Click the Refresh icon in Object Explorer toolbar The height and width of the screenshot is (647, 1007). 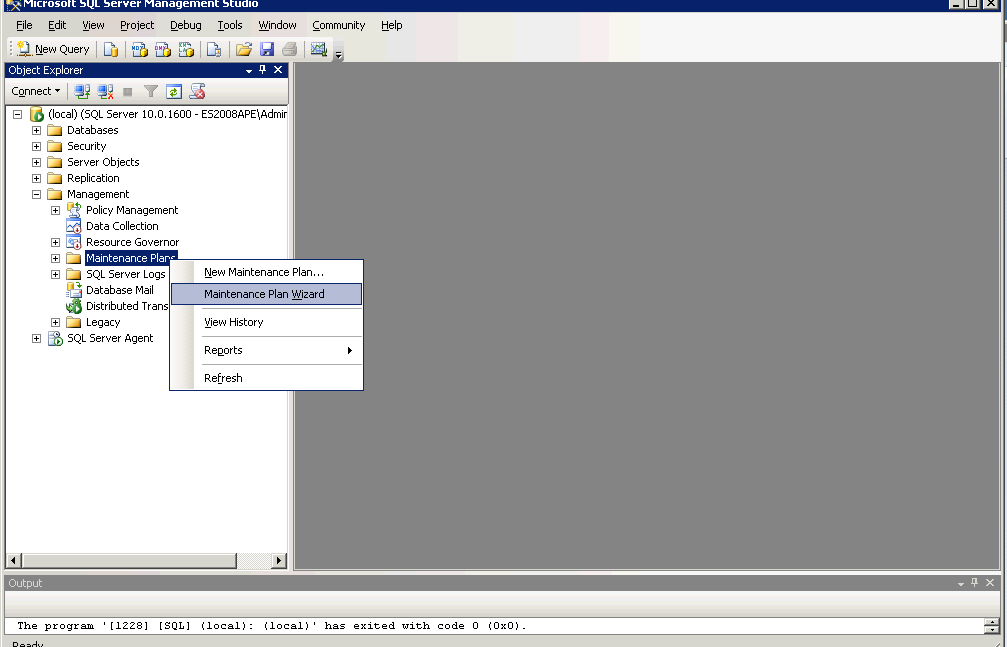(x=173, y=92)
